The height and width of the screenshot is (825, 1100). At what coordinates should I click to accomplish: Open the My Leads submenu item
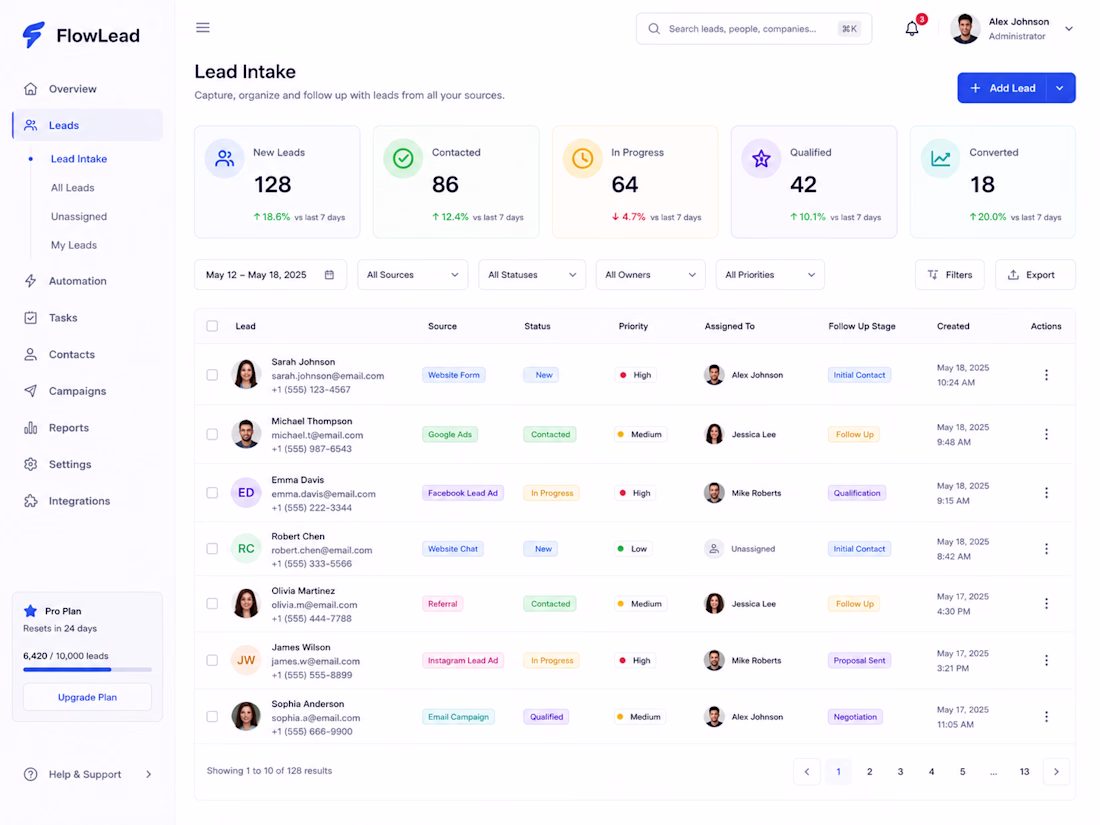coord(74,245)
